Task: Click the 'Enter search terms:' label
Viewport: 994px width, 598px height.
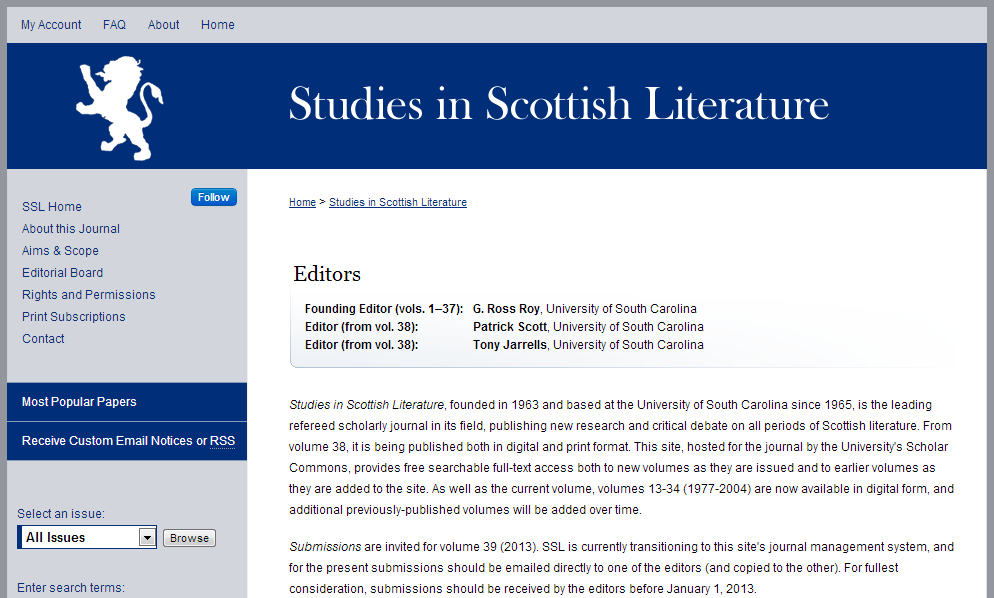Action: click(71, 588)
